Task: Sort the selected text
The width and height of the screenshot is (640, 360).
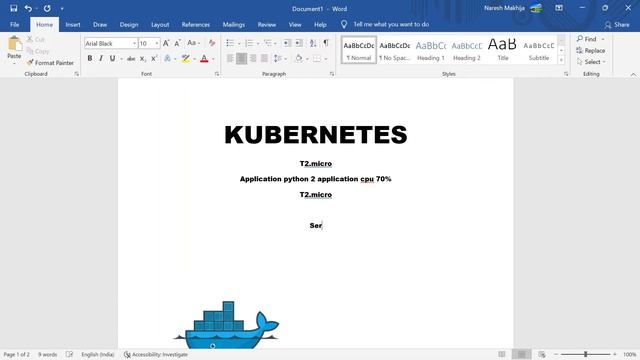Action: tap(313, 43)
